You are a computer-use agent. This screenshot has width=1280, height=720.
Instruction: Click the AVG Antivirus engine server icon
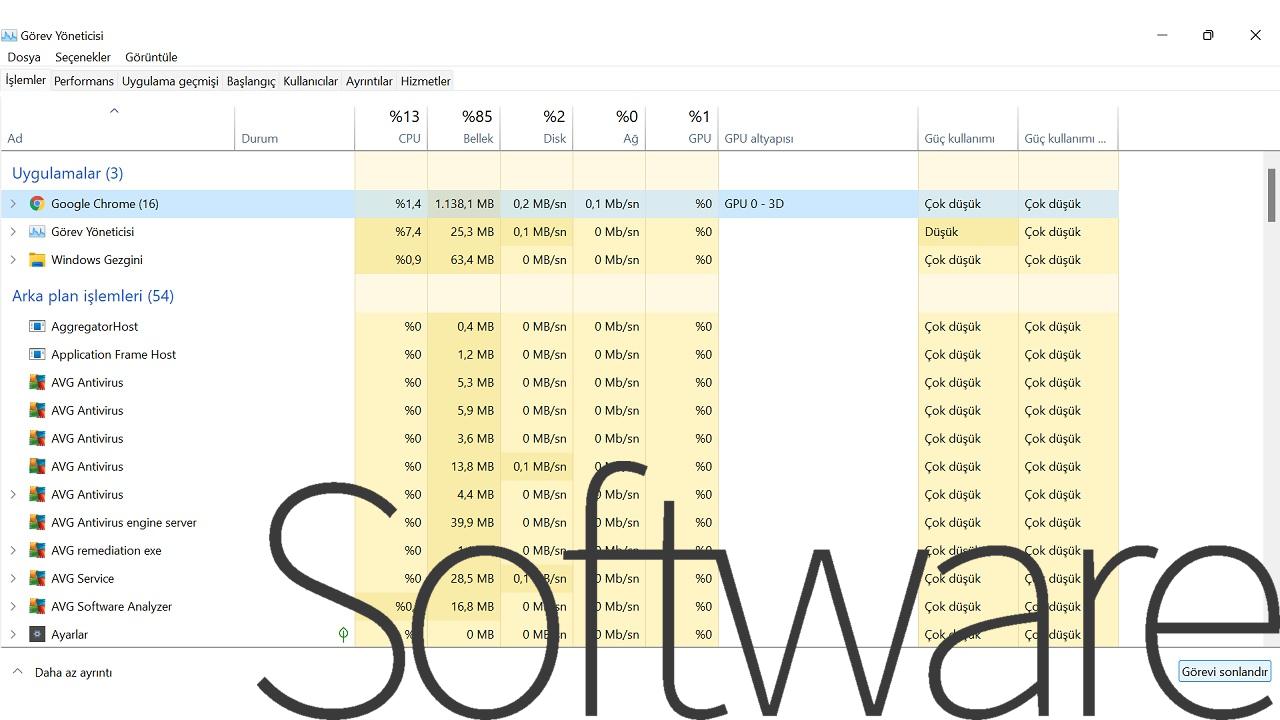point(37,523)
